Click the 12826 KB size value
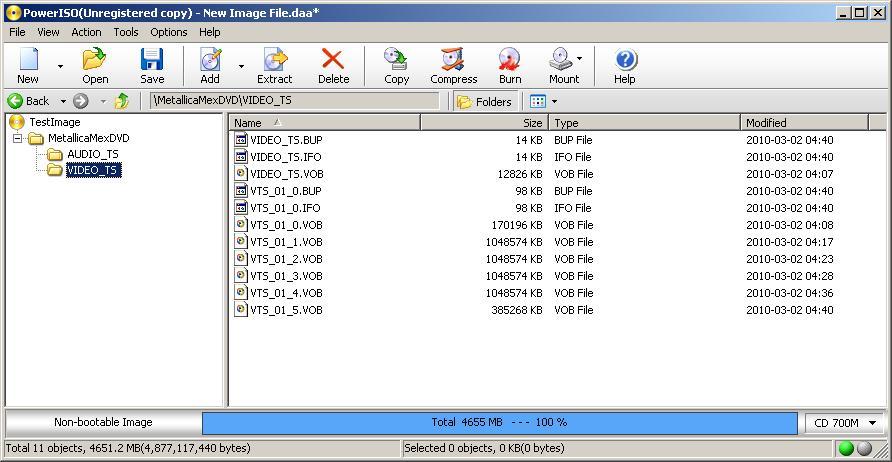This screenshot has width=892, height=462. click(x=519, y=174)
